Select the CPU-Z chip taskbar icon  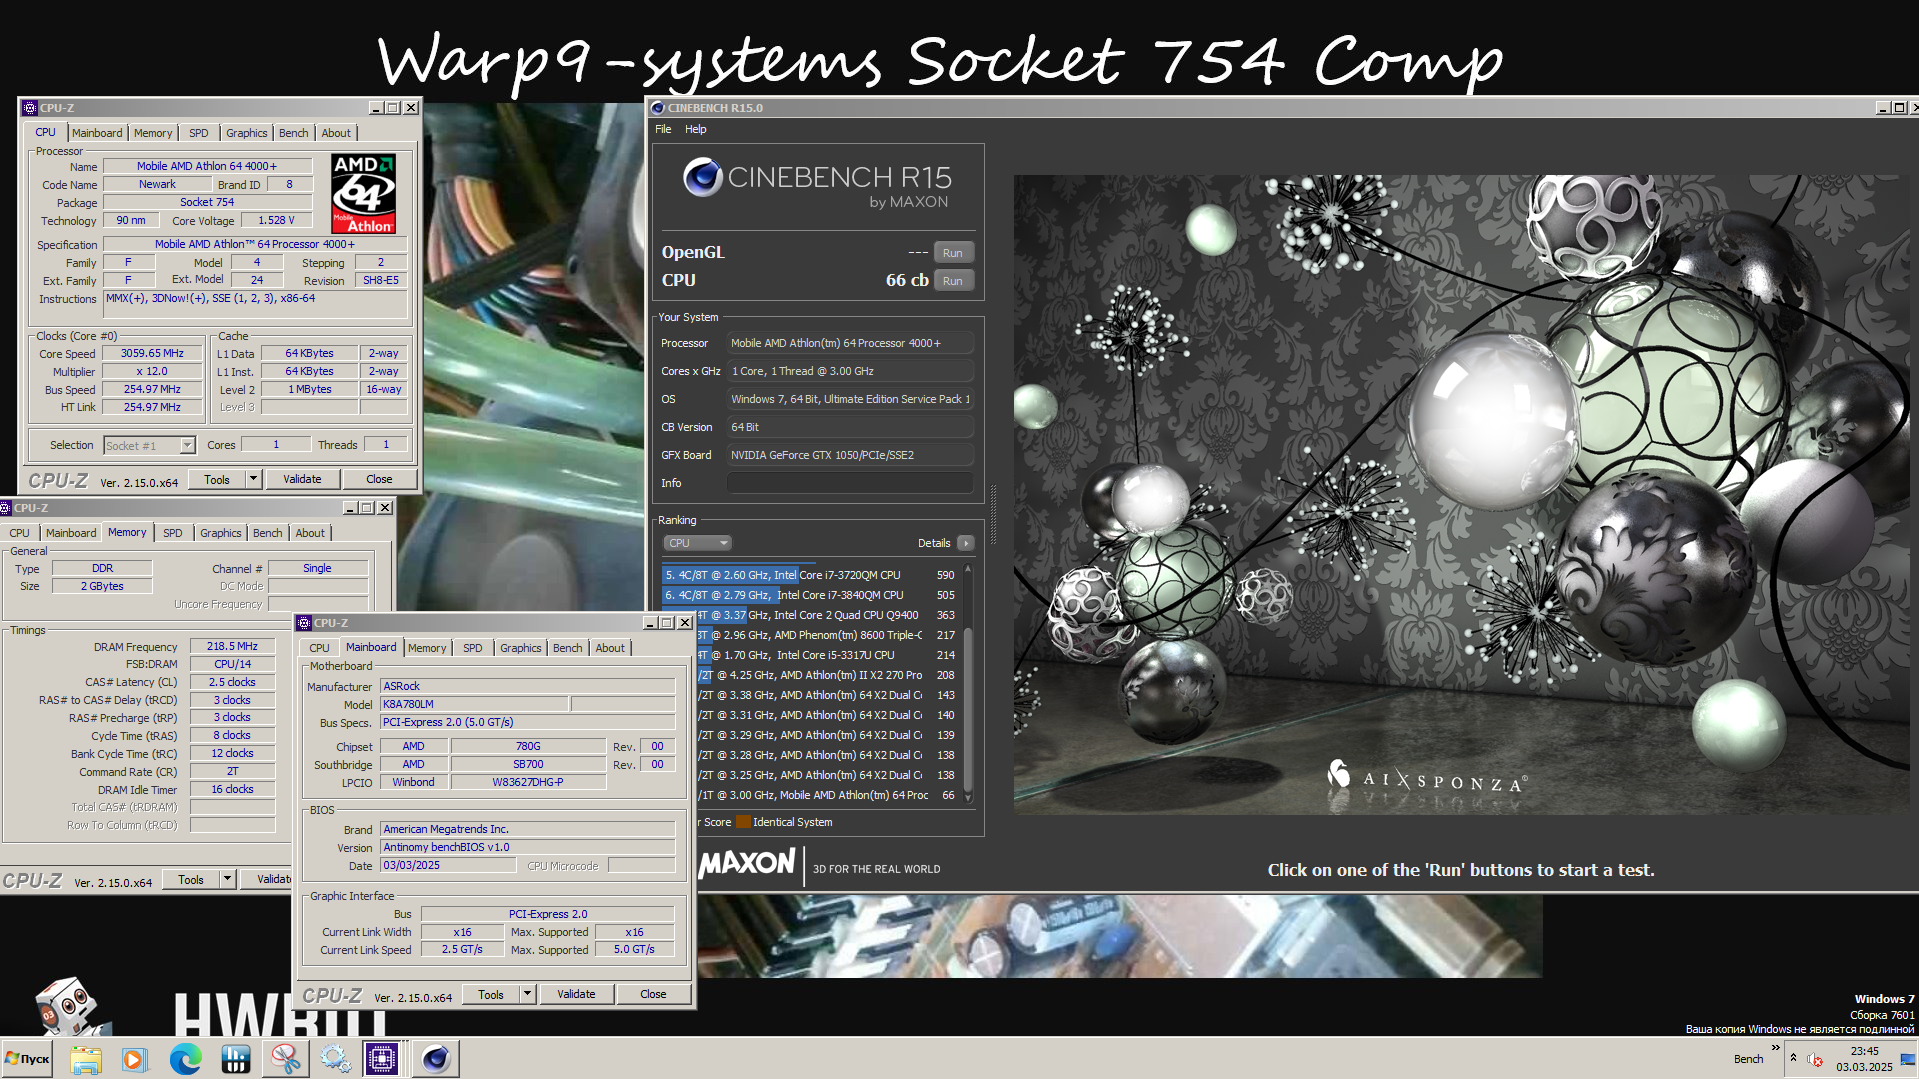(382, 1059)
